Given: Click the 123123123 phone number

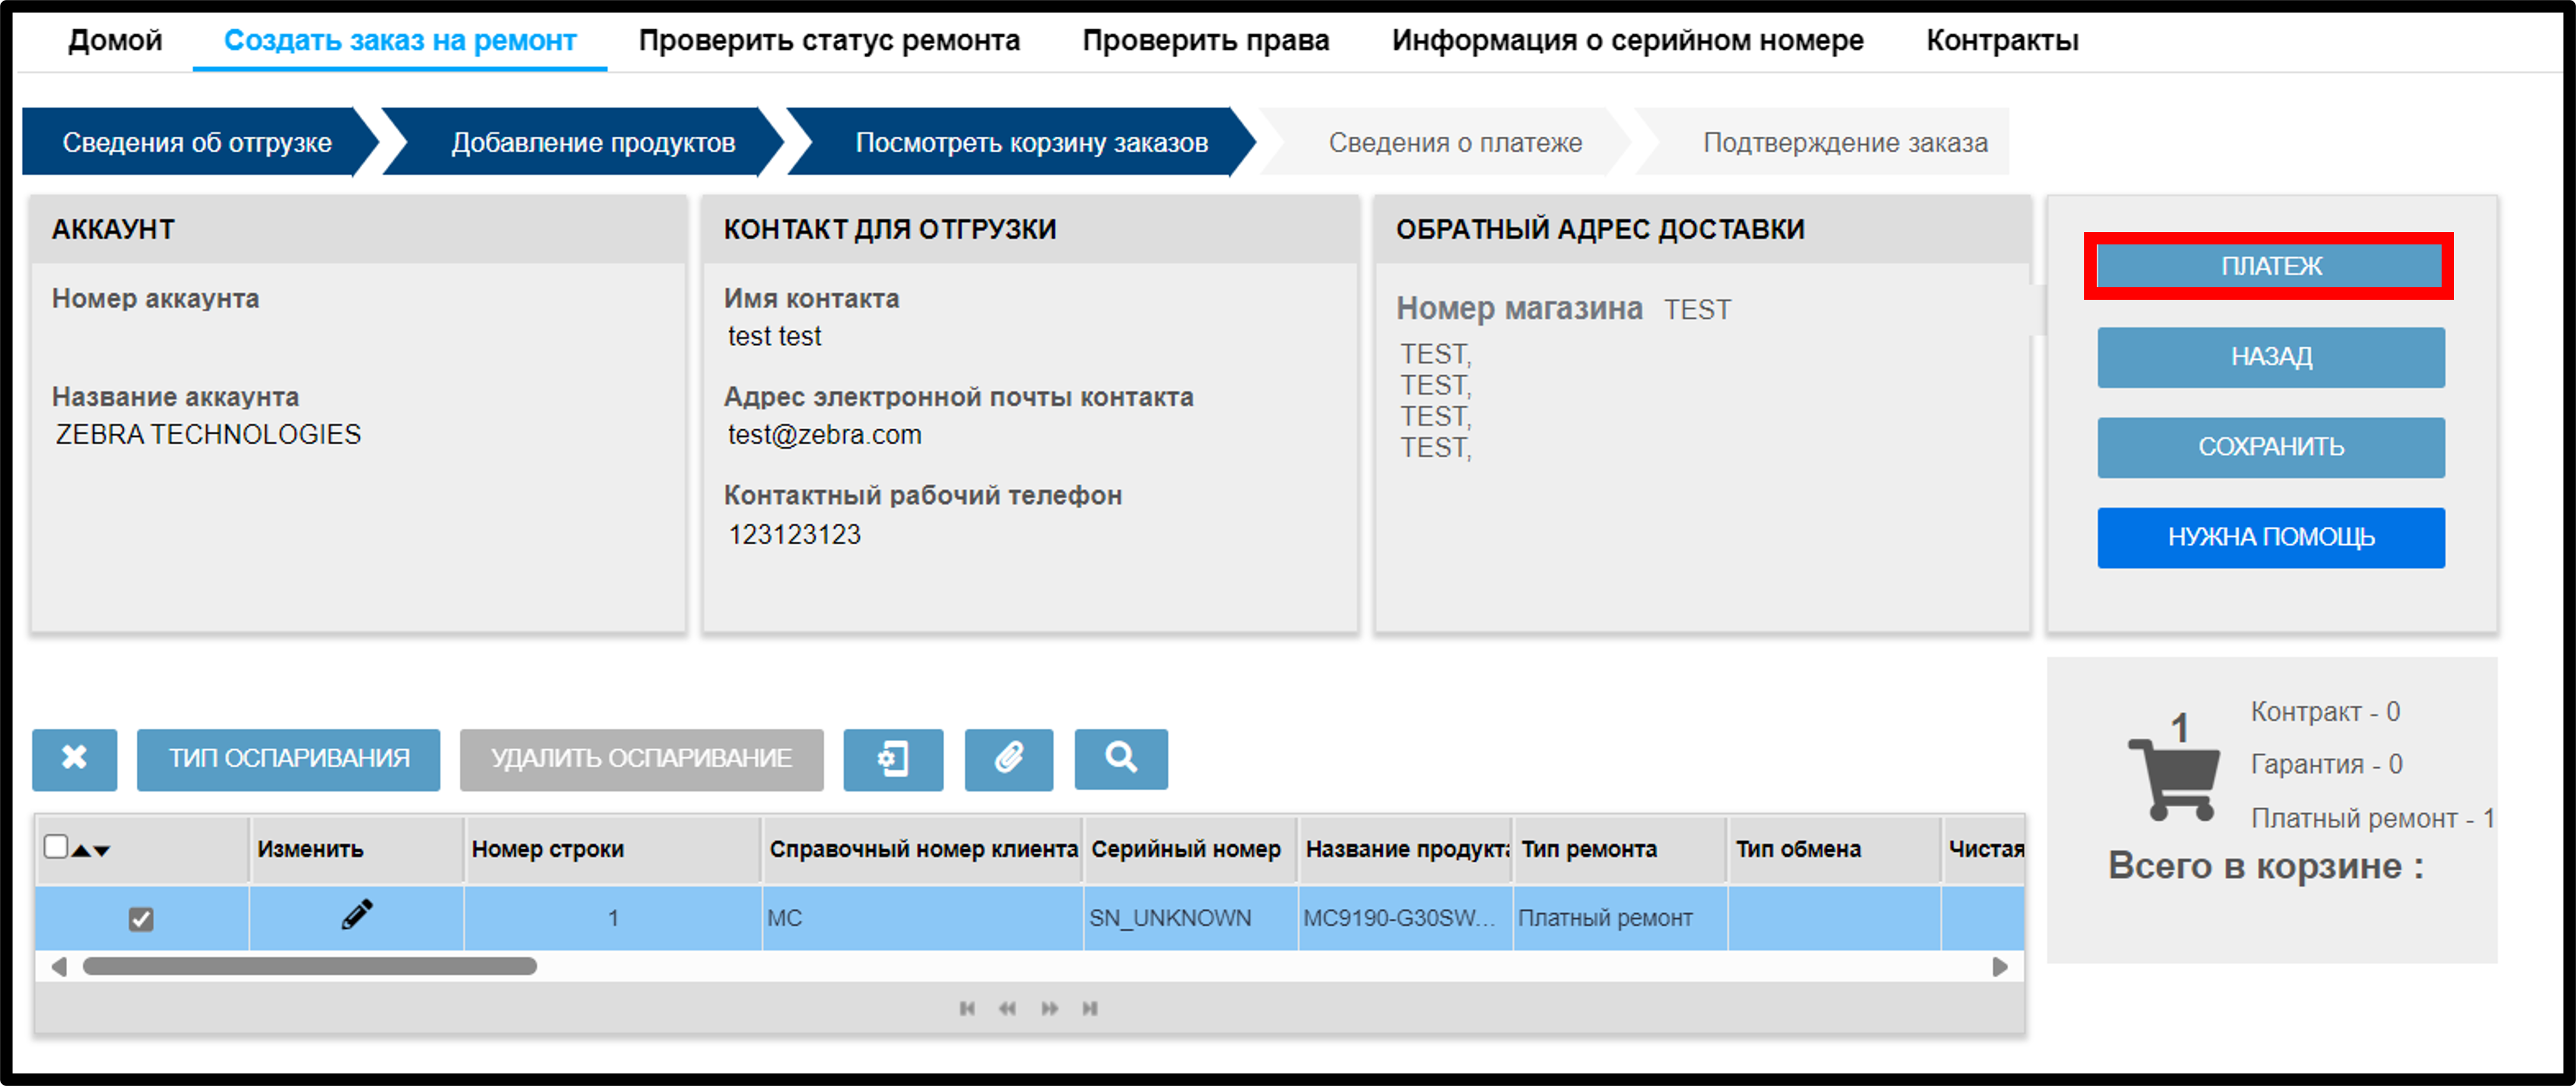Looking at the screenshot, I should (794, 535).
